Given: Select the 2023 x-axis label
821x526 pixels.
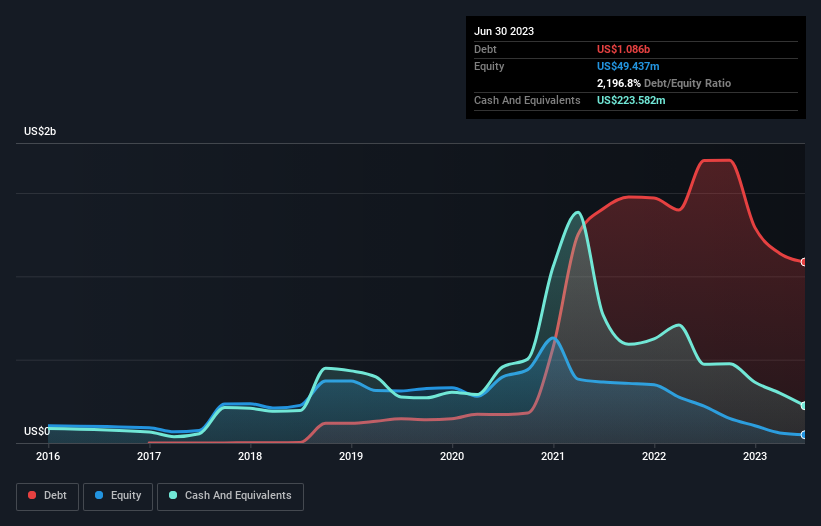Looking at the screenshot, I should coord(755,456).
